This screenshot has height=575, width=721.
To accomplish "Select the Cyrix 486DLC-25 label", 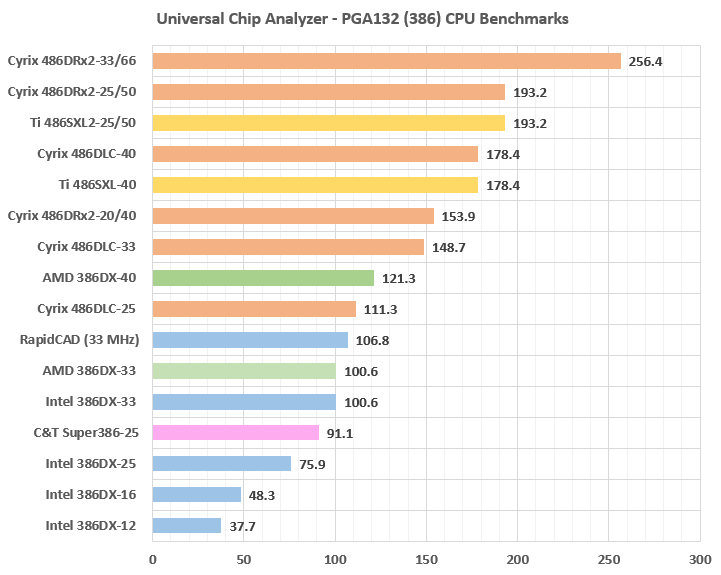I will (x=86, y=309).
